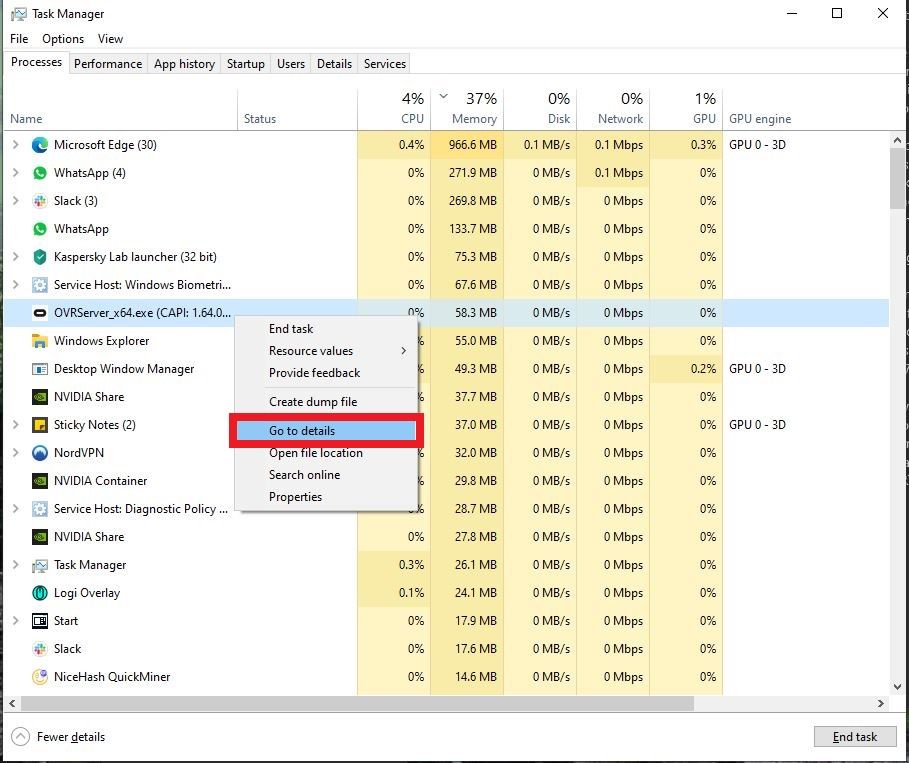The image size is (909, 763).
Task: Switch to the Performance tab
Action: point(108,63)
